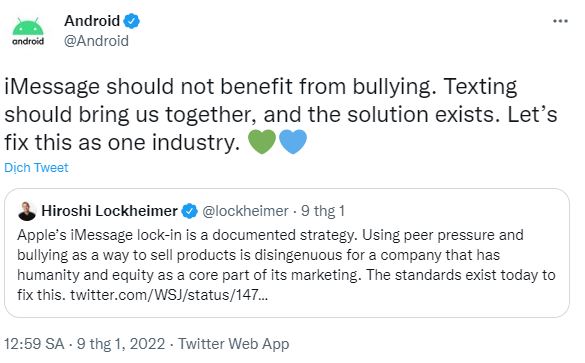This screenshot has height=363, width=585.
Task: Open Hiroshi Lockheimer's avatar thumbnail
Action: click(x=27, y=211)
